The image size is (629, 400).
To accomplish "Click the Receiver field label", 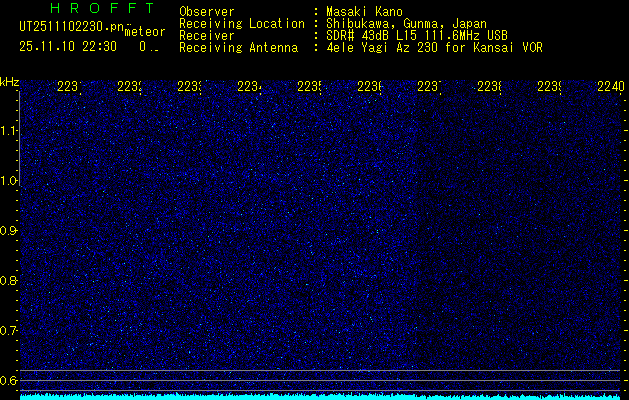I will [207, 36].
